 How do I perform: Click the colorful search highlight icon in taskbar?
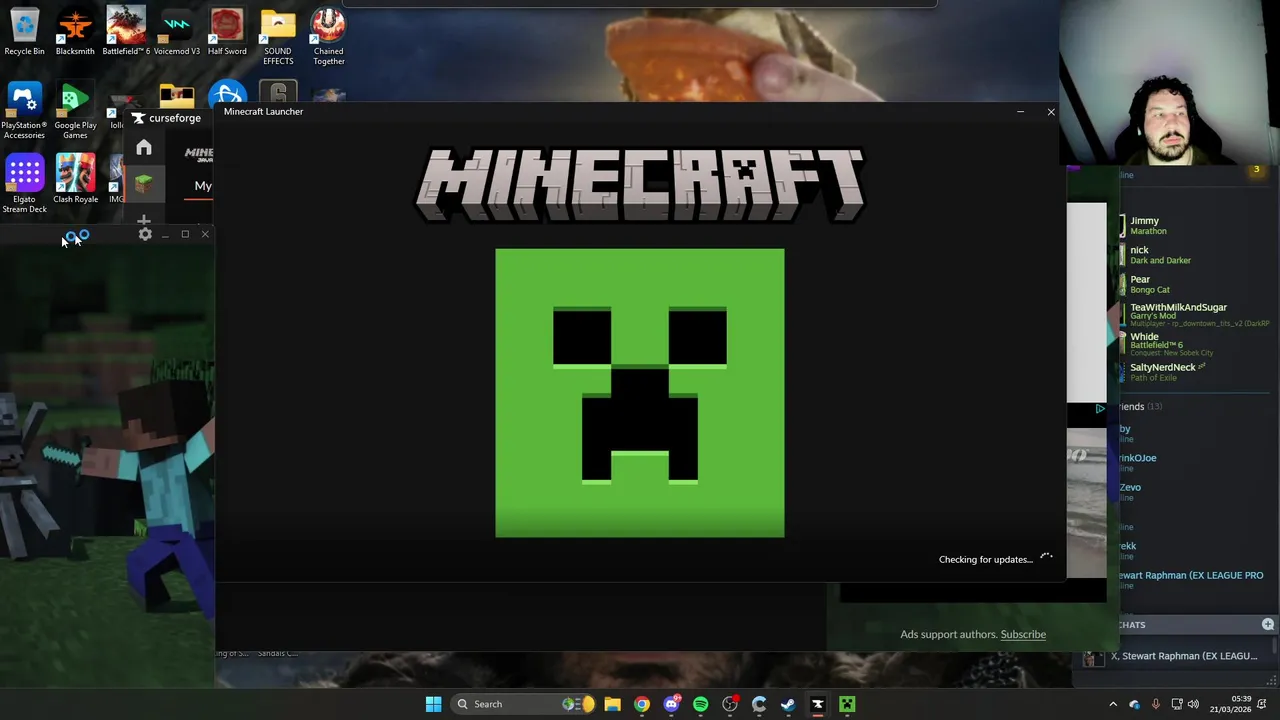click(576, 704)
